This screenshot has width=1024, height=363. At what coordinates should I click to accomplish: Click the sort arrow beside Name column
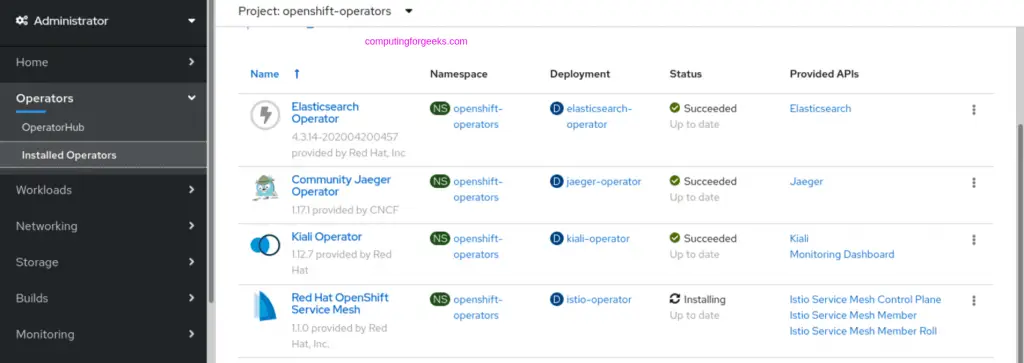297,74
